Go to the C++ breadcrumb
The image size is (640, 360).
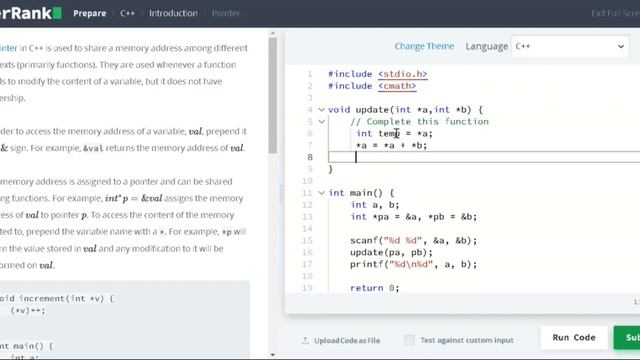pyautogui.click(x=127, y=13)
